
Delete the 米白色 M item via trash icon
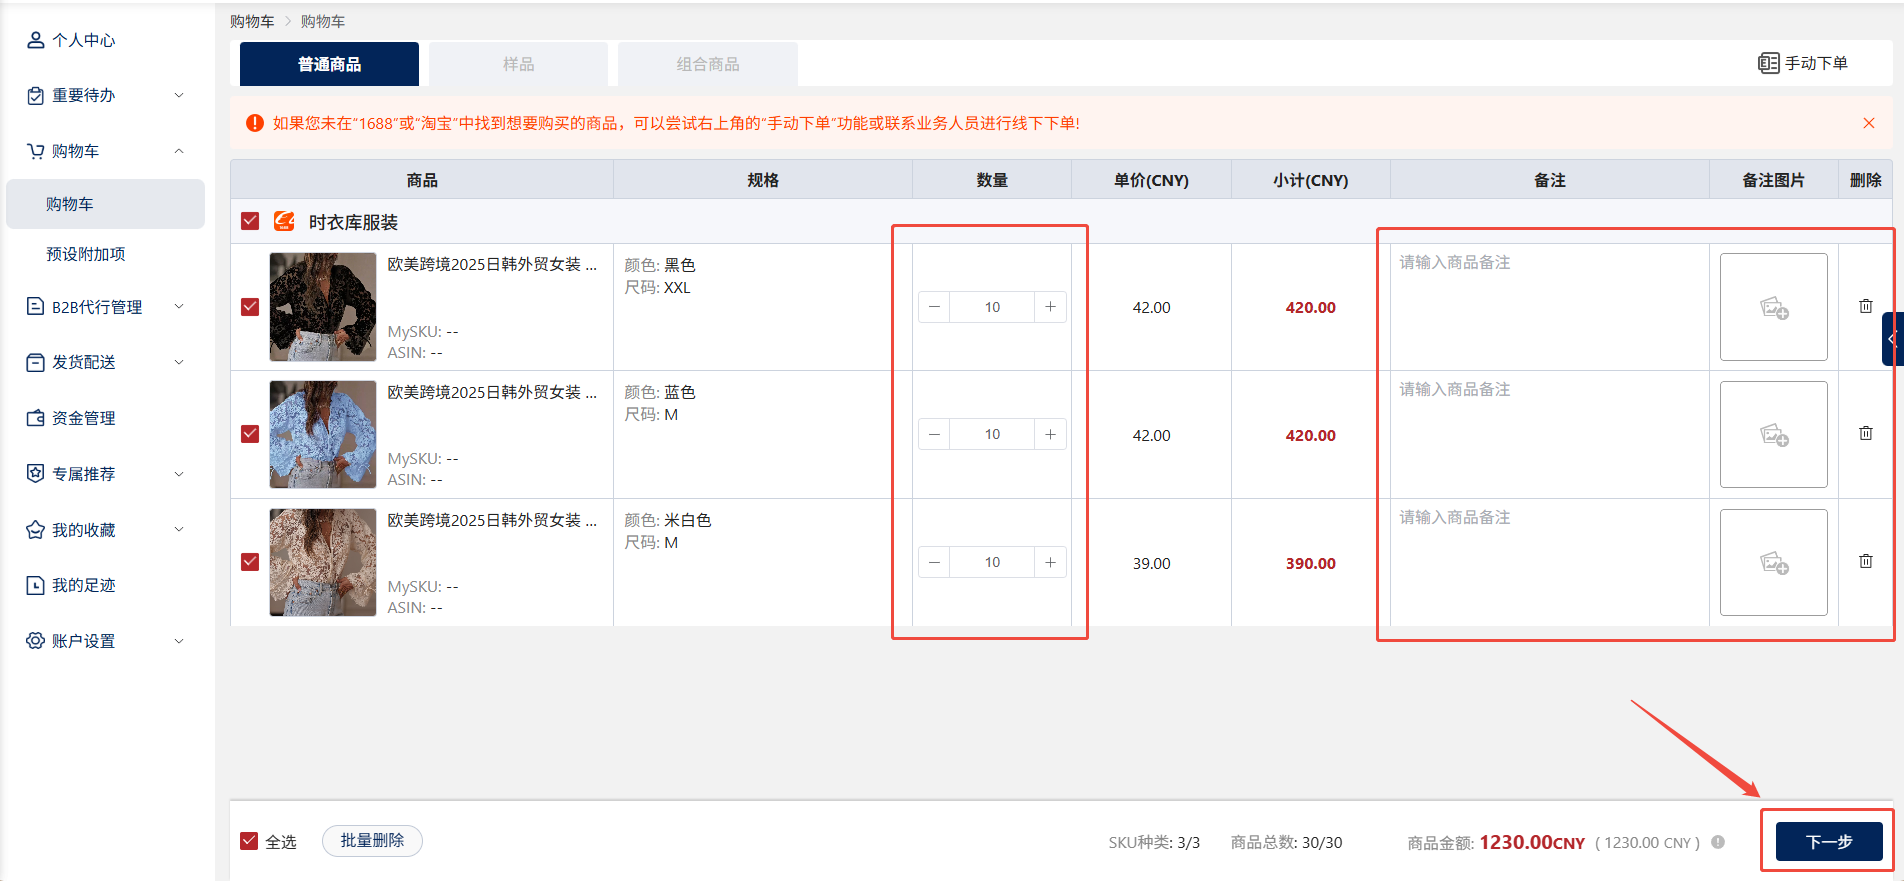pyautogui.click(x=1866, y=561)
